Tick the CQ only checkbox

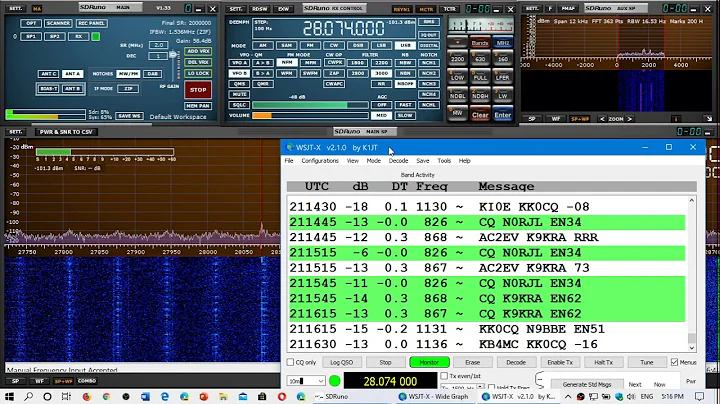pos(290,362)
